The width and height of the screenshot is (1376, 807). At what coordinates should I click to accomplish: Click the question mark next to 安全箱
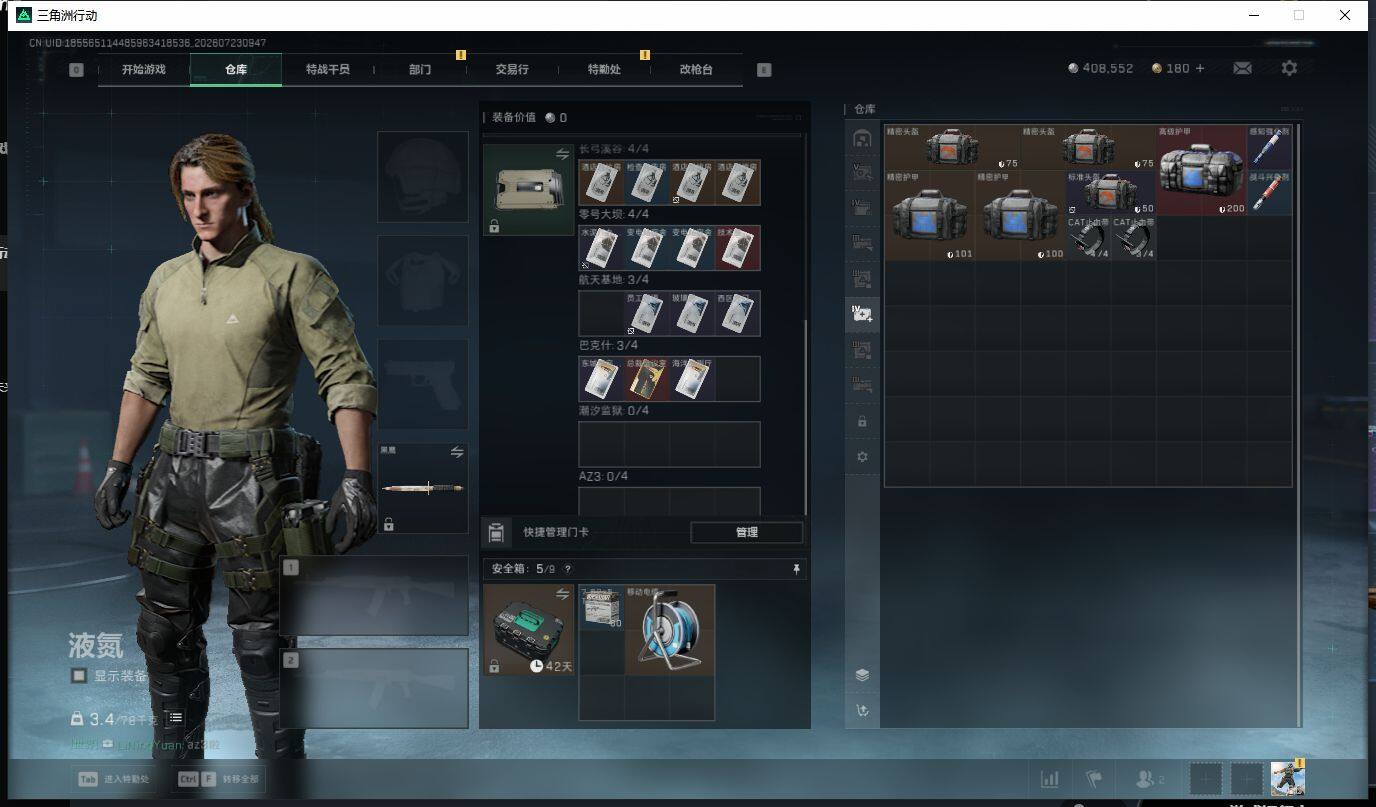[x=568, y=569]
